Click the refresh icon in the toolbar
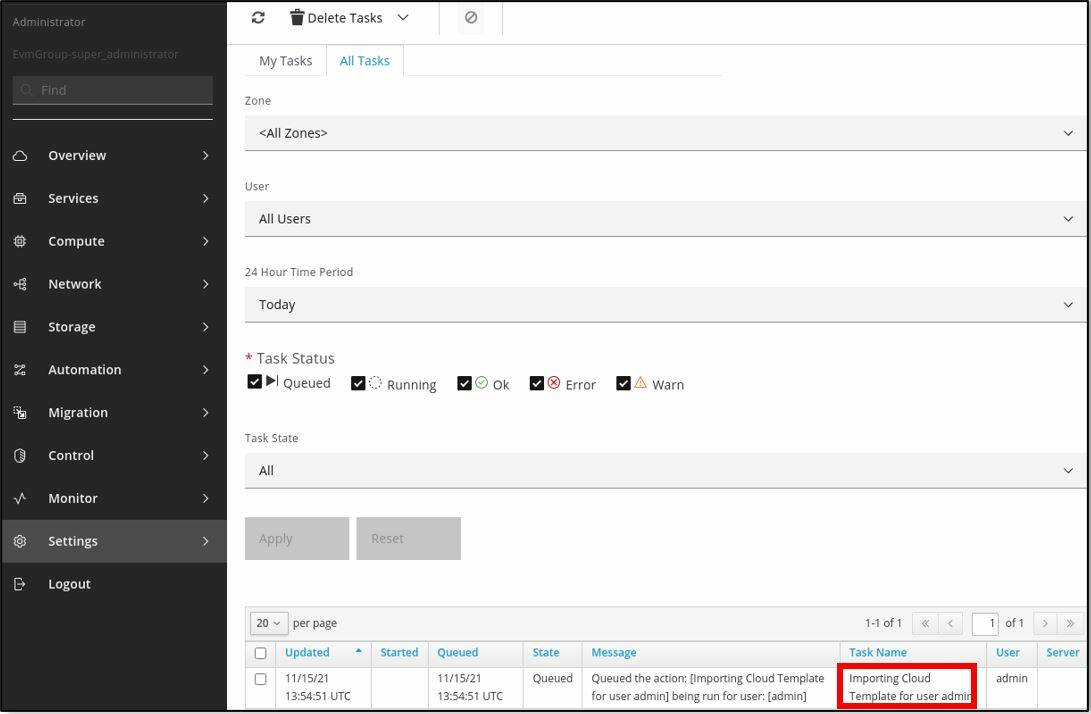Image resolution: width=1091 pixels, height=714 pixels. pos(258,18)
